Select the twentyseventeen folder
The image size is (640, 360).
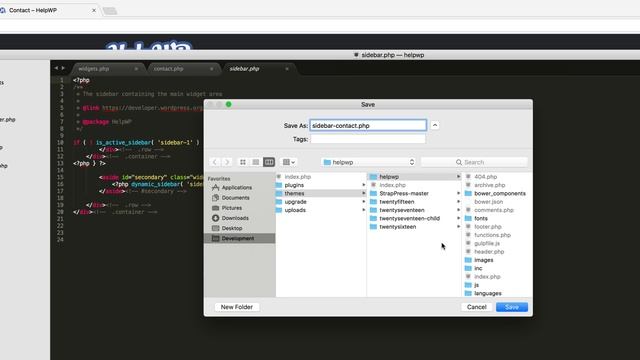pos(402,210)
